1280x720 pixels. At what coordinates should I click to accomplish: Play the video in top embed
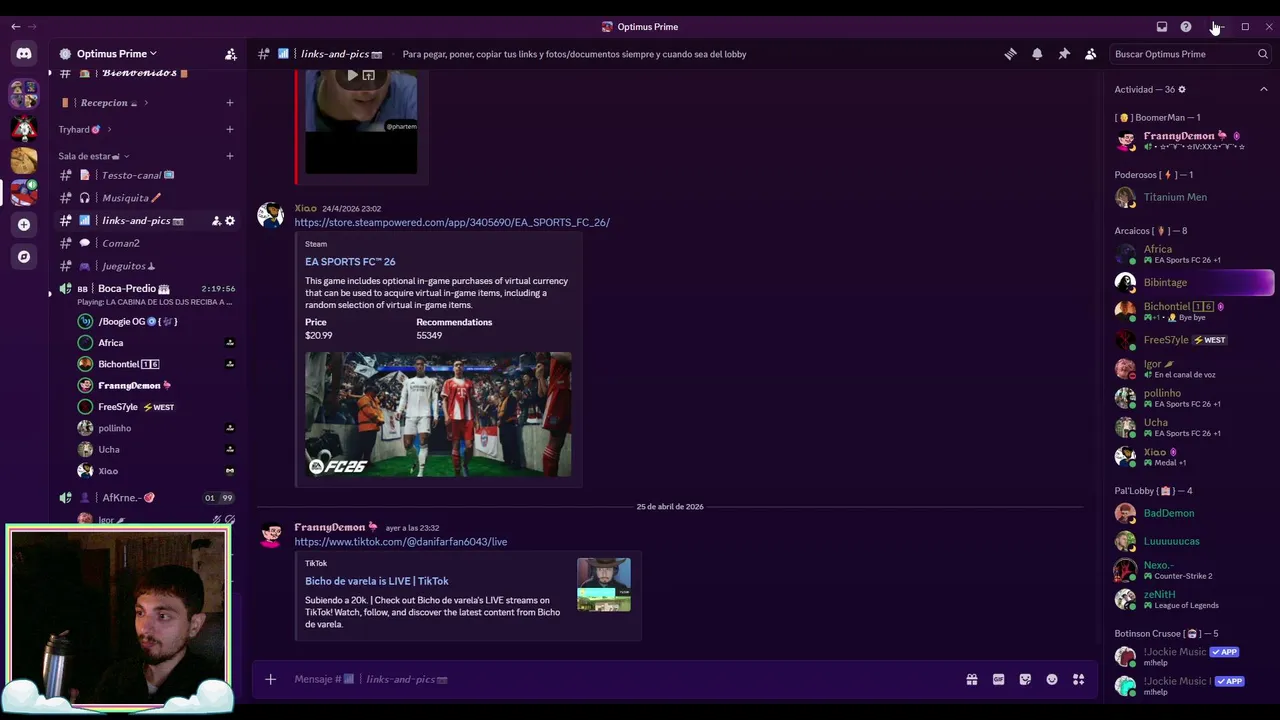coord(352,75)
